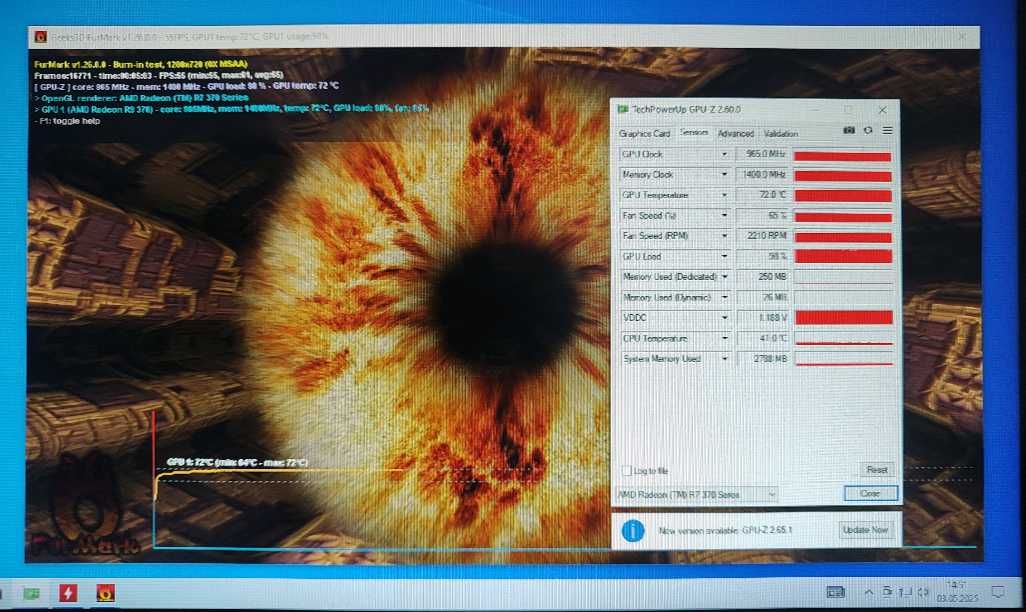Expand the GPU Temperature sensor dropdown
This screenshot has width=1026, height=612.
(x=724, y=195)
